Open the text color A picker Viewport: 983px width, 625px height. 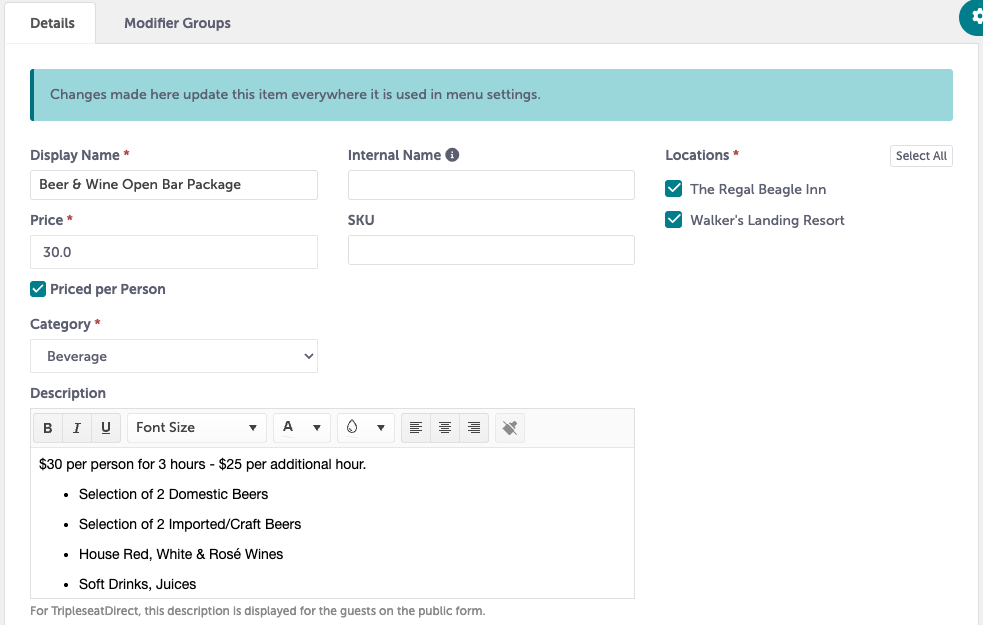click(x=302, y=428)
